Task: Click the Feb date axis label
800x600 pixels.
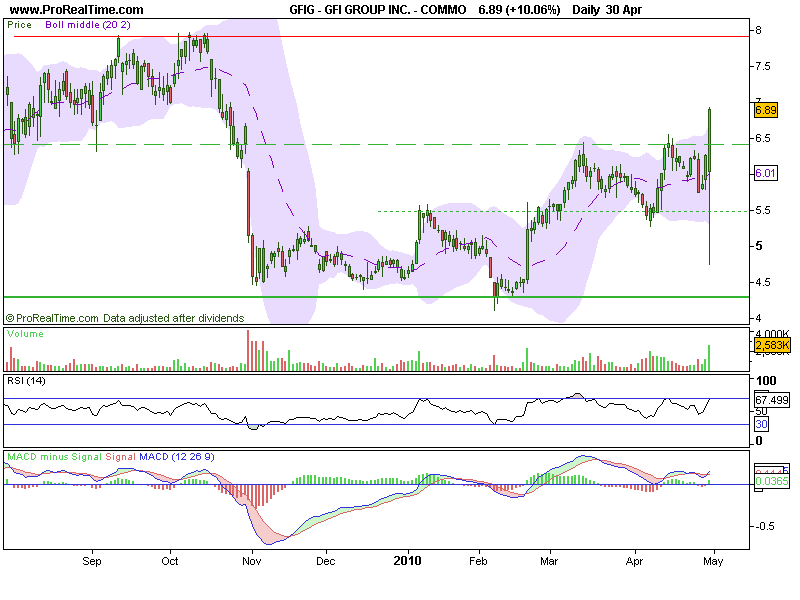Action: 478,561
